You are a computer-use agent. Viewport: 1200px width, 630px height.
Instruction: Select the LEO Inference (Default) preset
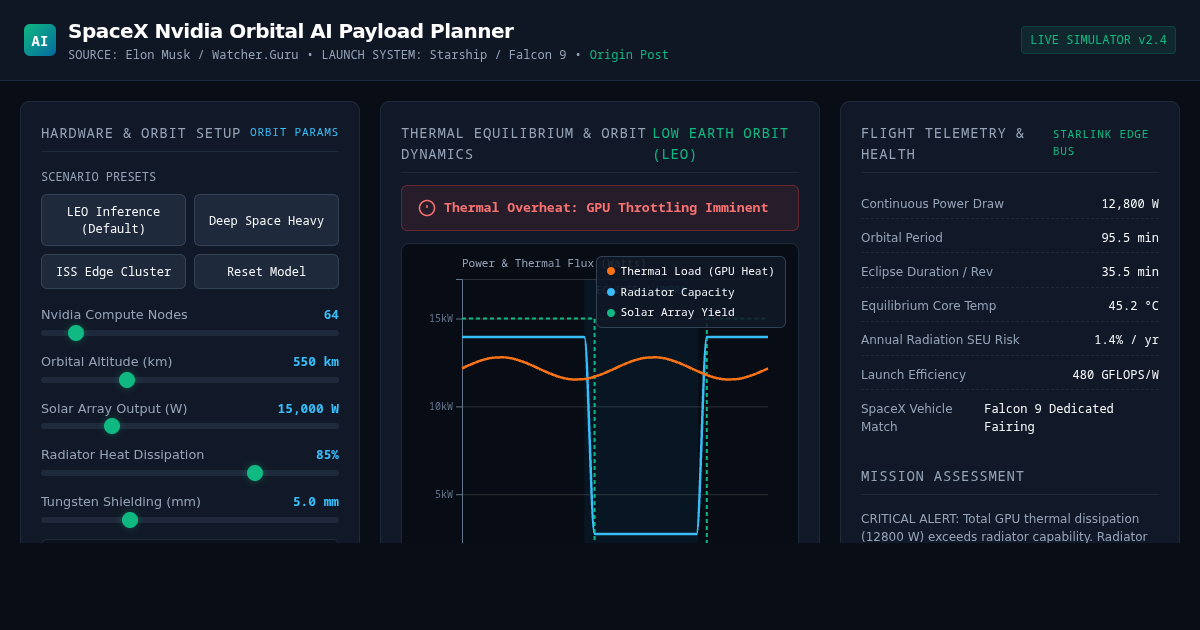pyautogui.click(x=113, y=220)
